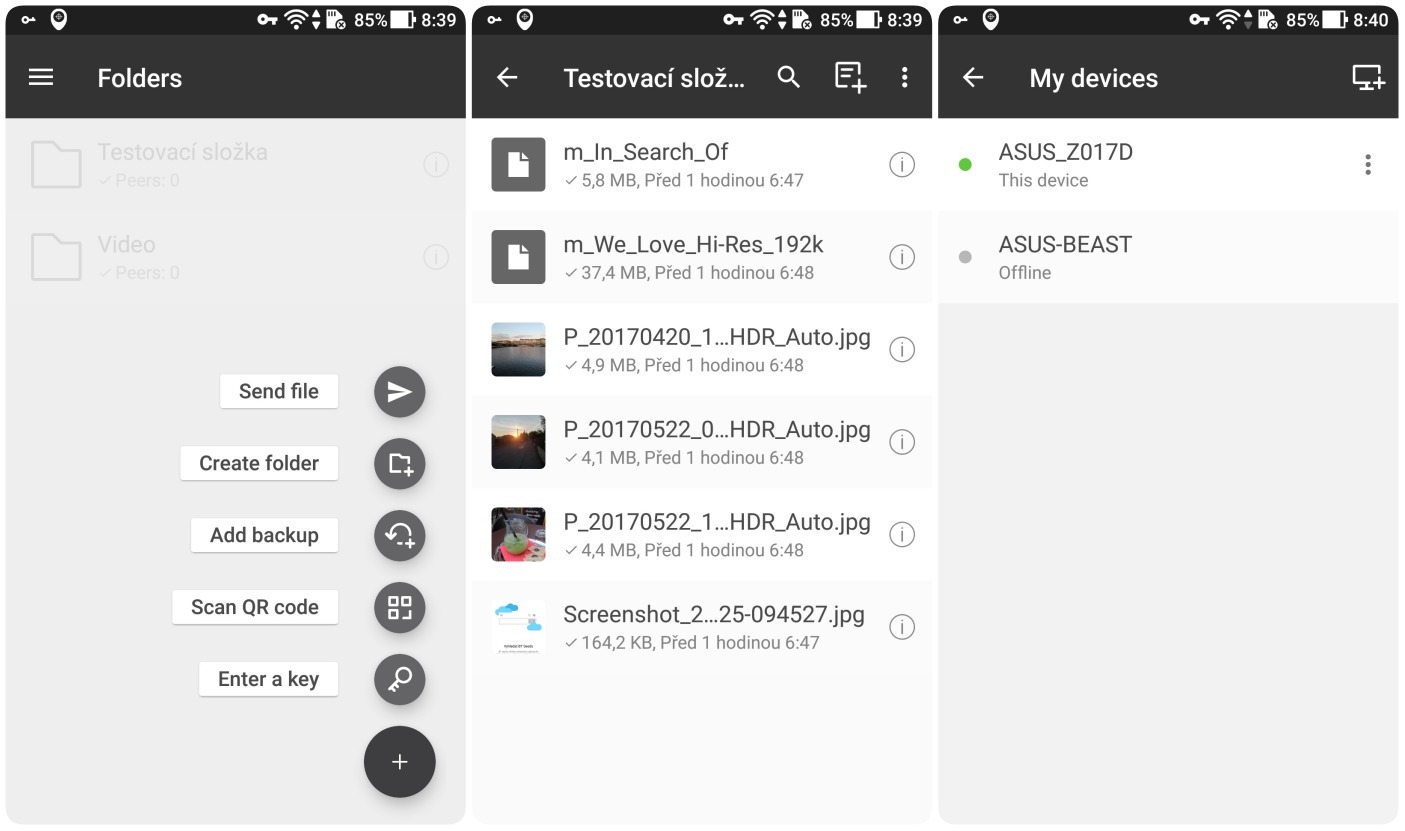Viewport: 1405px width, 831px height.
Task: Select the Scan QR code label
Action: click(x=255, y=608)
